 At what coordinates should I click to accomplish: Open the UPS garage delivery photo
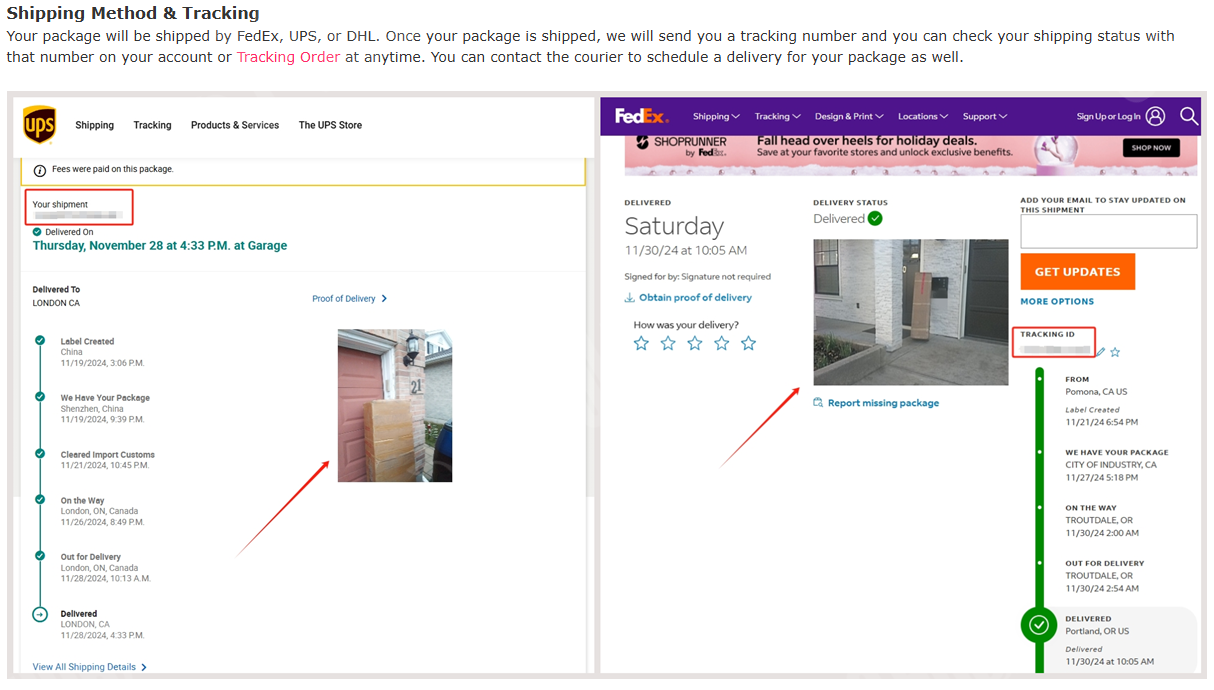pyautogui.click(x=395, y=406)
